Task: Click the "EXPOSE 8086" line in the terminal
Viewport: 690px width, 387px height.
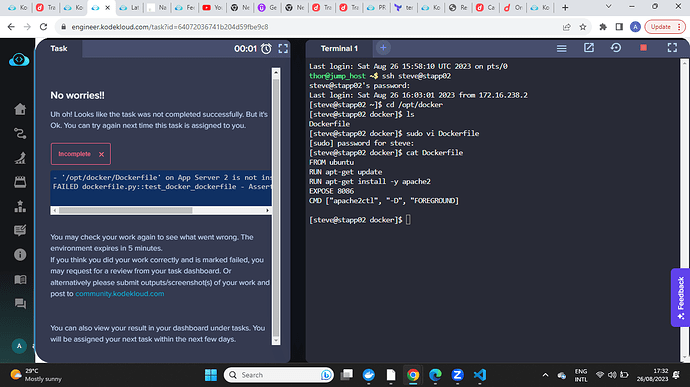Action: (x=331, y=191)
